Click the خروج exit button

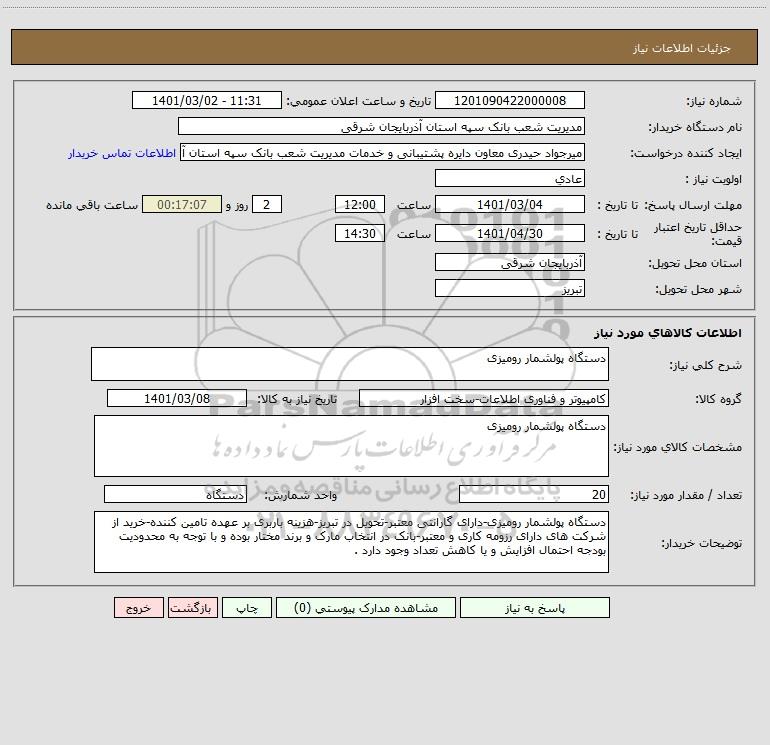(x=138, y=608)
